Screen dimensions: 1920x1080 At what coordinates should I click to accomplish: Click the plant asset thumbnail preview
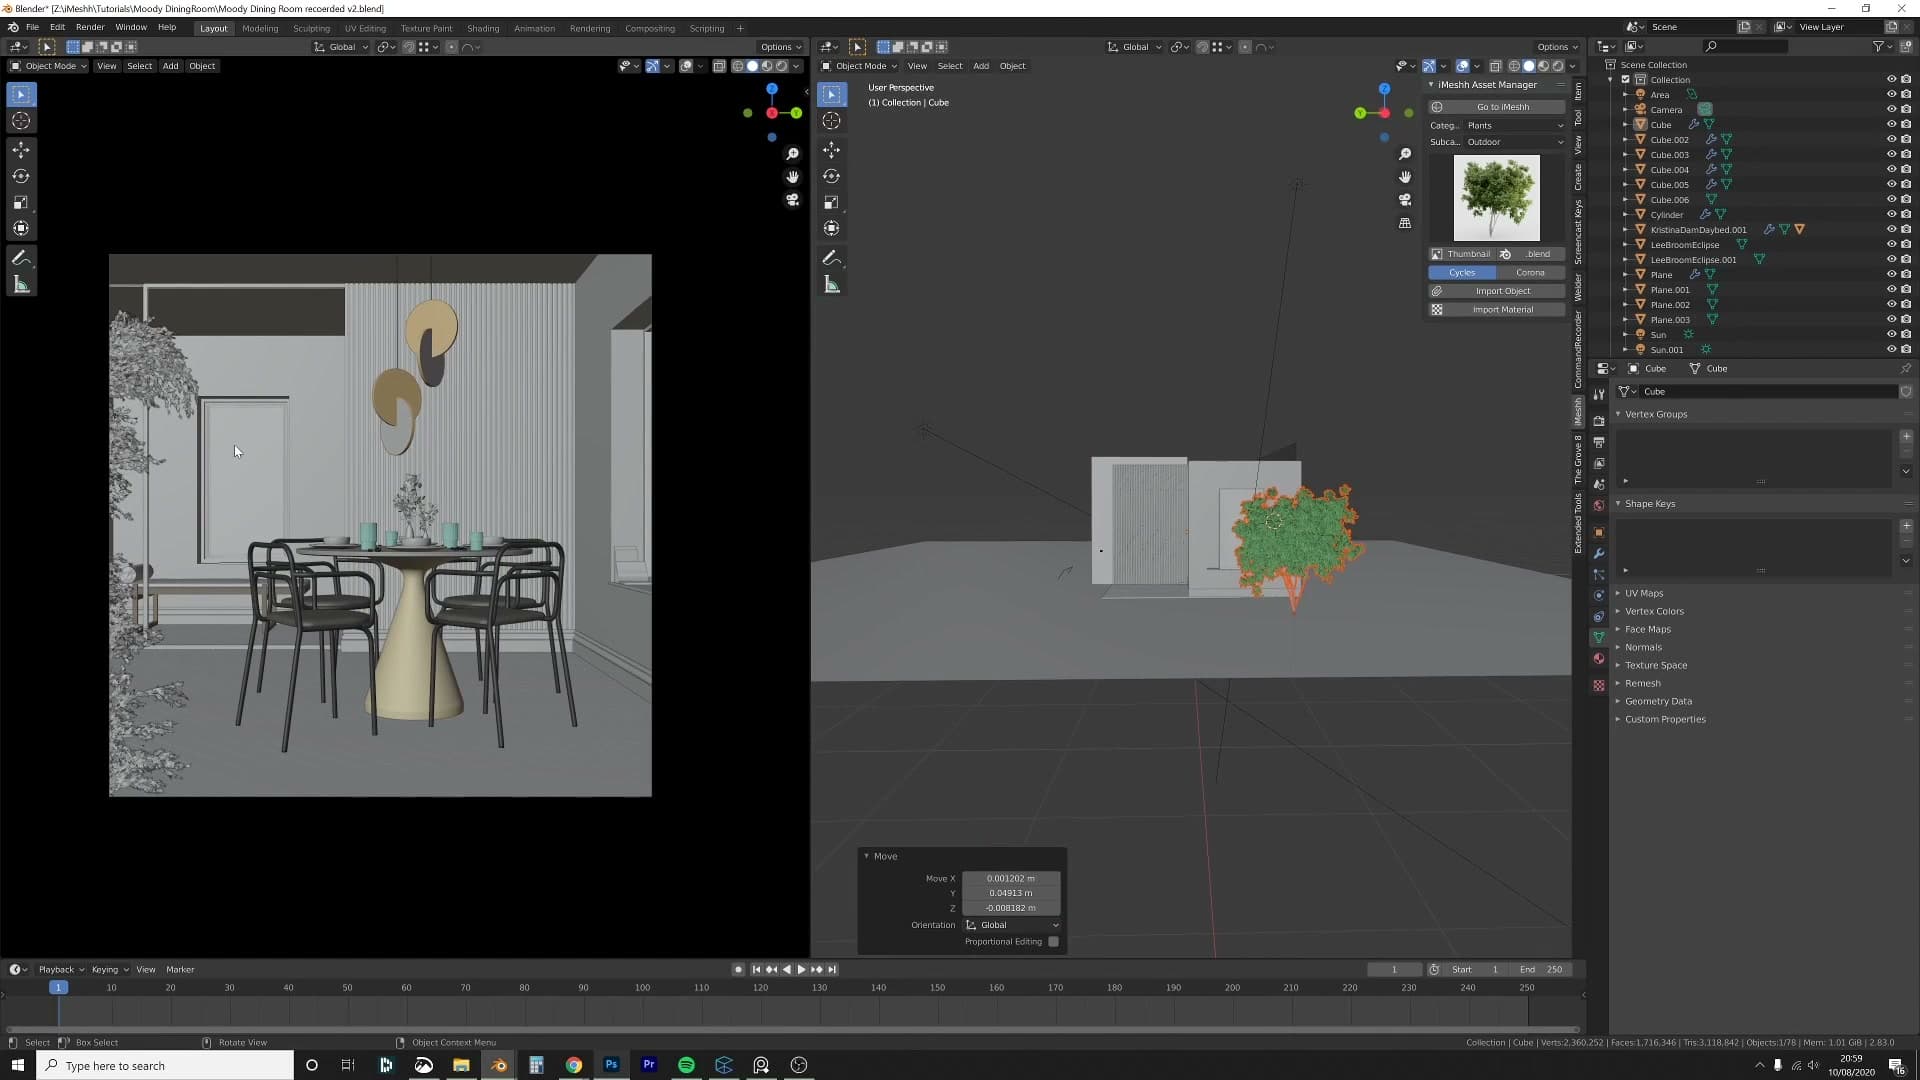tap(1497, 198)
